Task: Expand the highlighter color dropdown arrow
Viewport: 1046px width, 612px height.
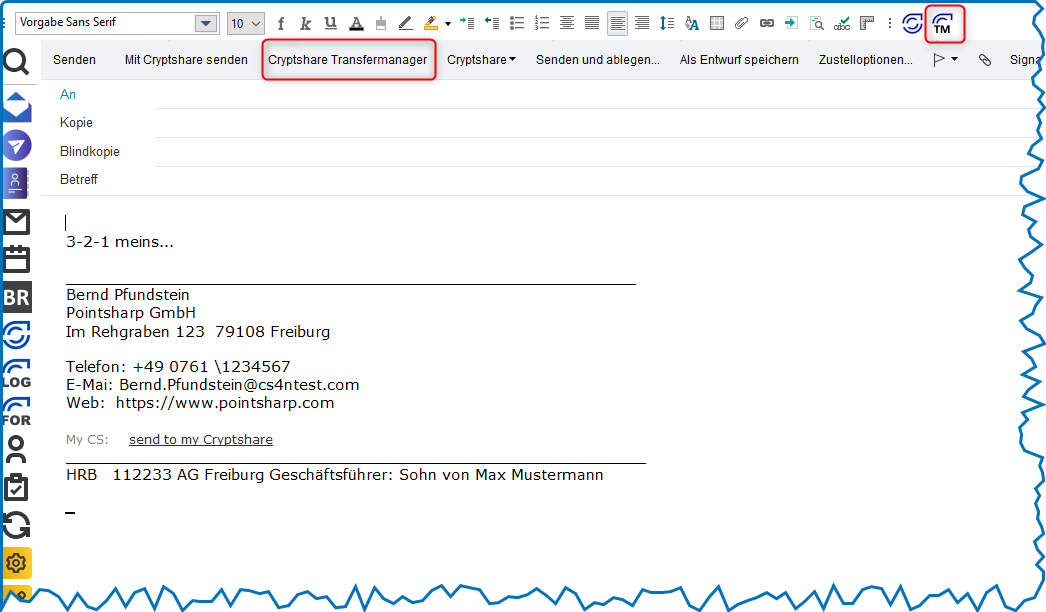Action: 448,23
